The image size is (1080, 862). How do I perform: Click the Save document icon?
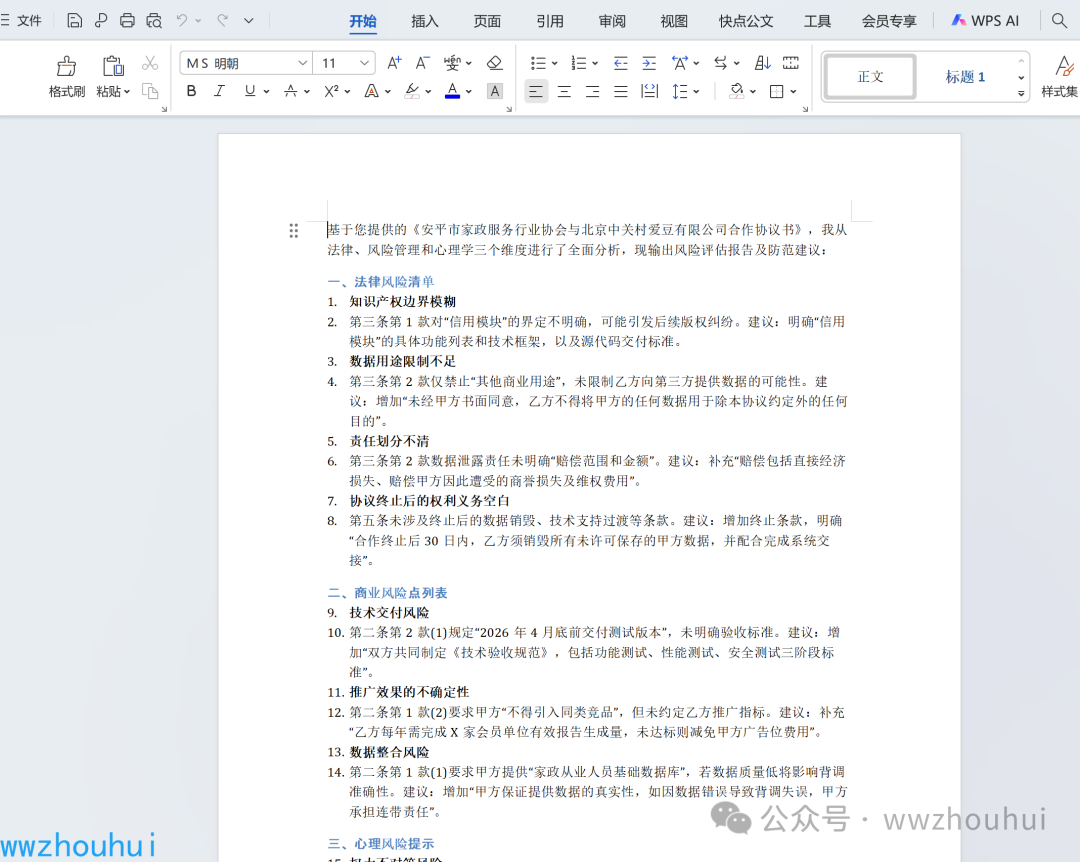(75, 20)
